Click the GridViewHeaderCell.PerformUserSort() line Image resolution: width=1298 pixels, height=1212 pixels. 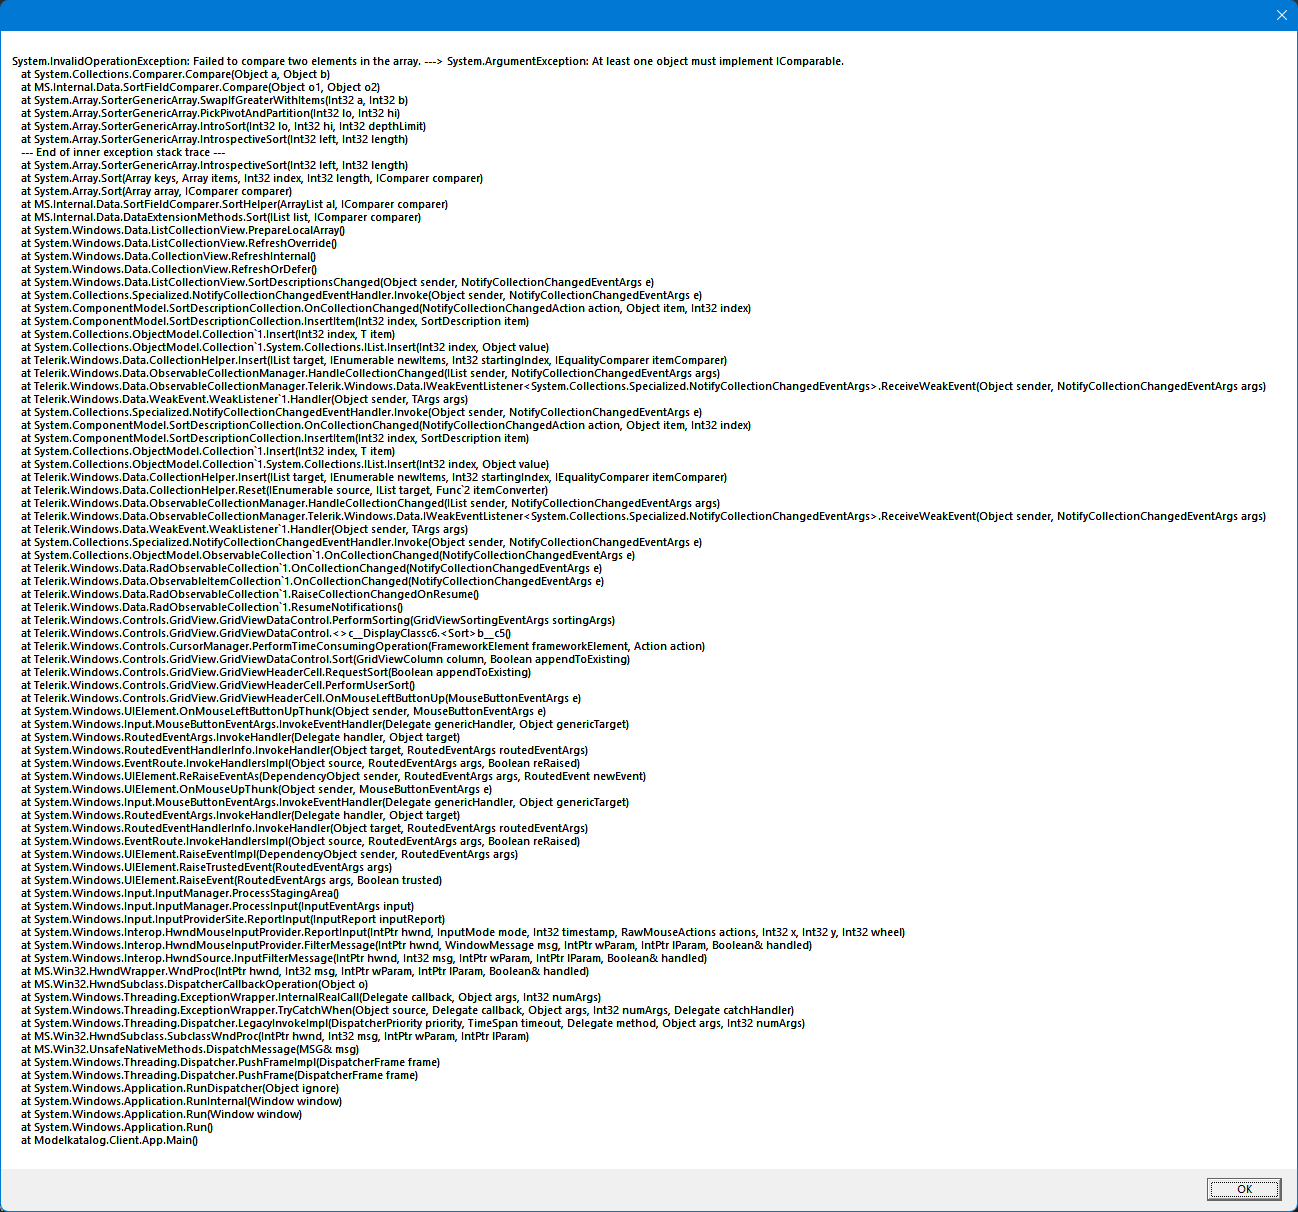pos(218,685)
